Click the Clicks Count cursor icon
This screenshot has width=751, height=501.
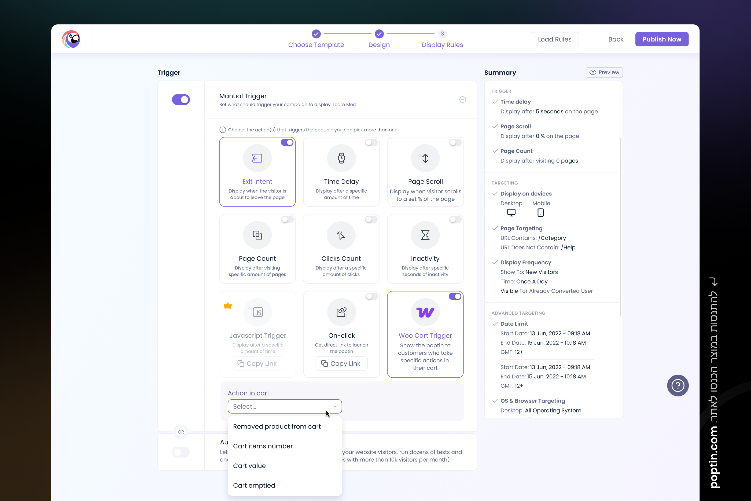(341, 235)
